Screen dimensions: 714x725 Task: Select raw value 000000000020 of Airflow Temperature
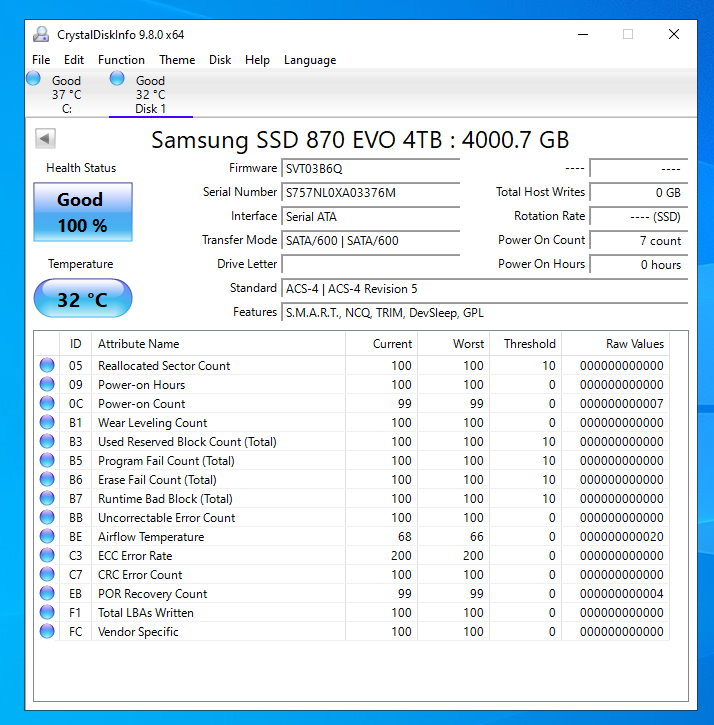point(622,536)
